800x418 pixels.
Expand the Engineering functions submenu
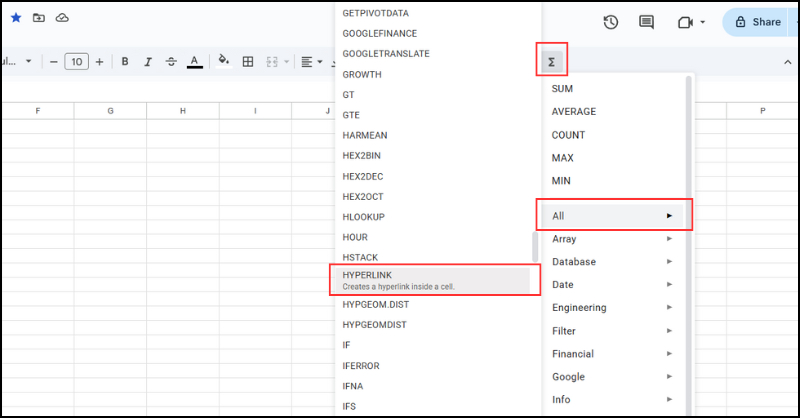(x=614, y=308)
